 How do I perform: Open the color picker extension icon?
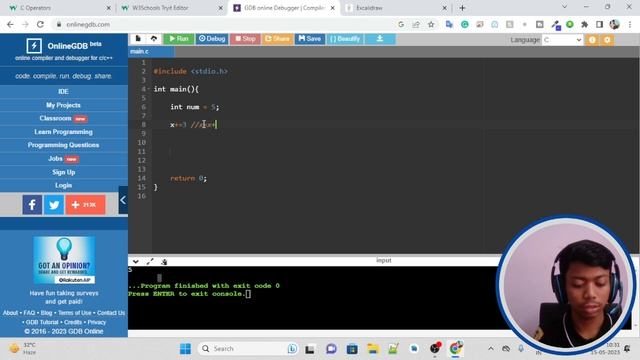tap(555, 25)
